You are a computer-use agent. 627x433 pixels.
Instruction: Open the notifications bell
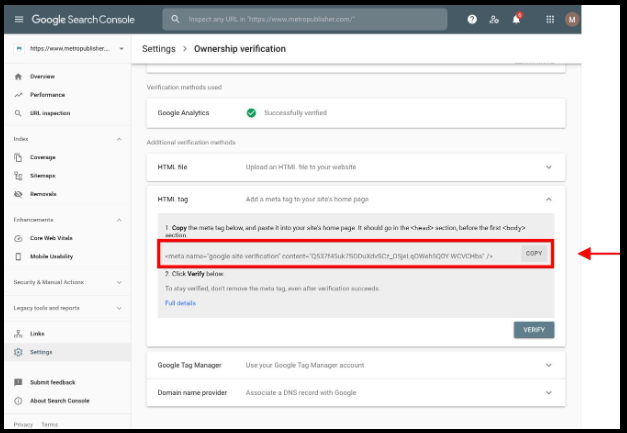516,19
